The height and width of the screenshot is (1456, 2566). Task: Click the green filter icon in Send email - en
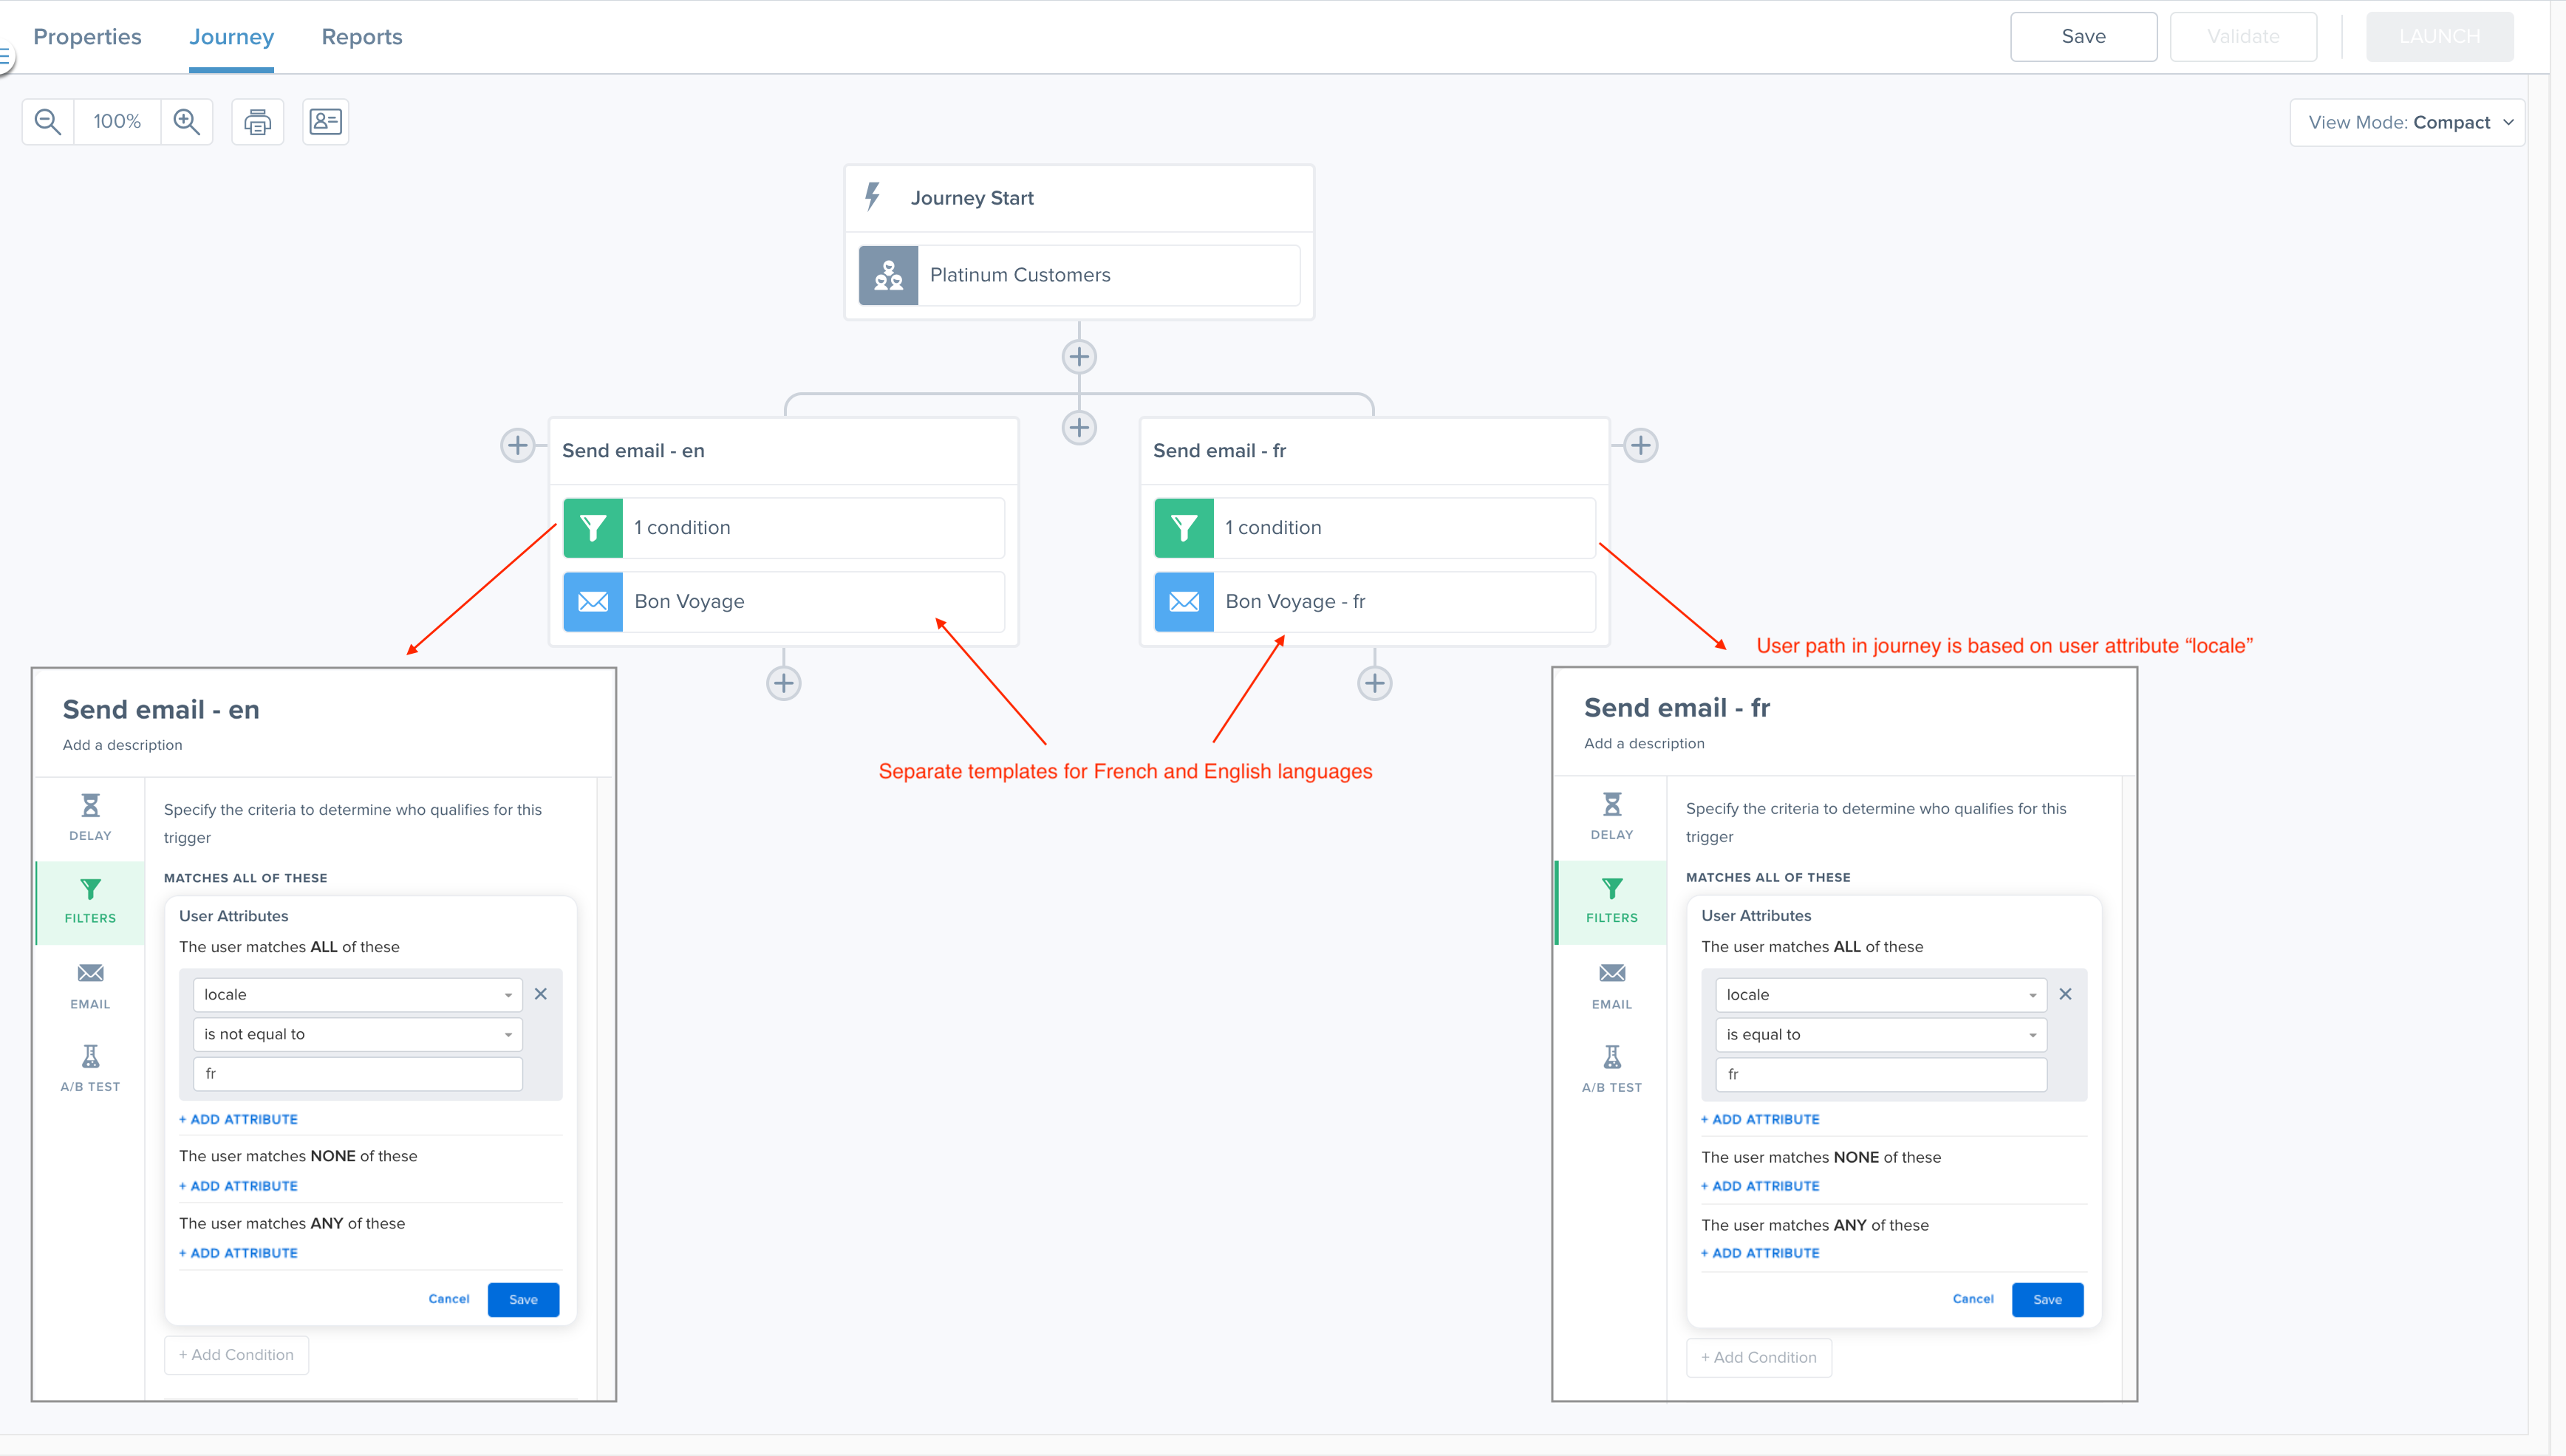coord(593,528)
